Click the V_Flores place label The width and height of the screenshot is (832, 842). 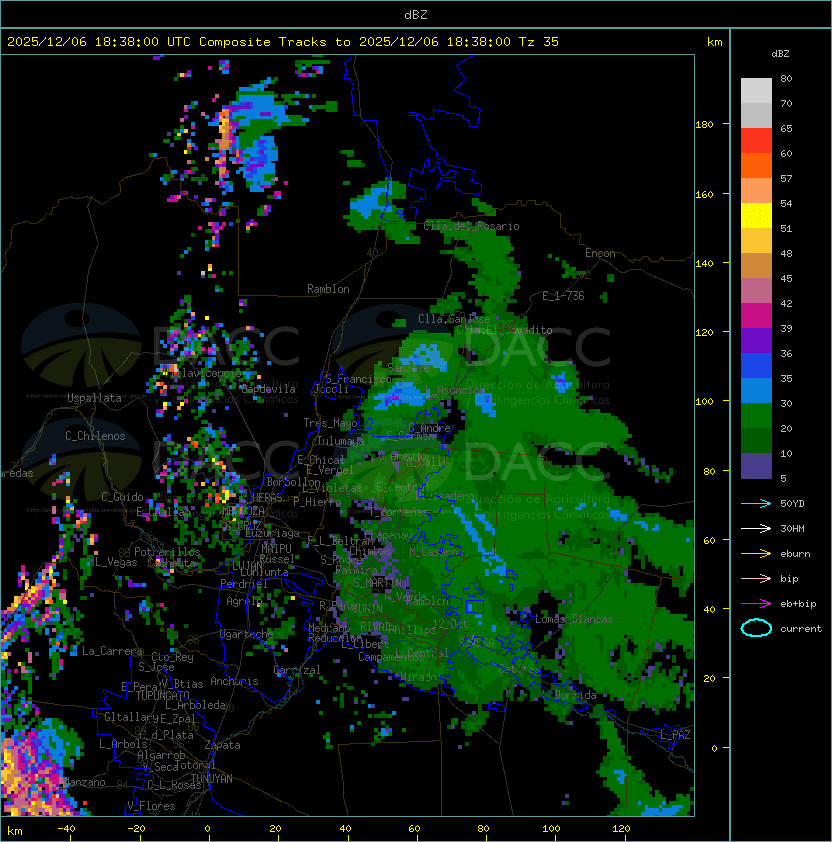(151, 806)
